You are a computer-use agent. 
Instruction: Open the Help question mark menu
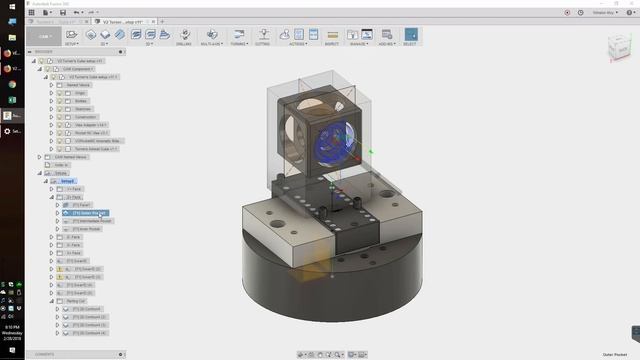pyautogui.click(x=630, y=13)
